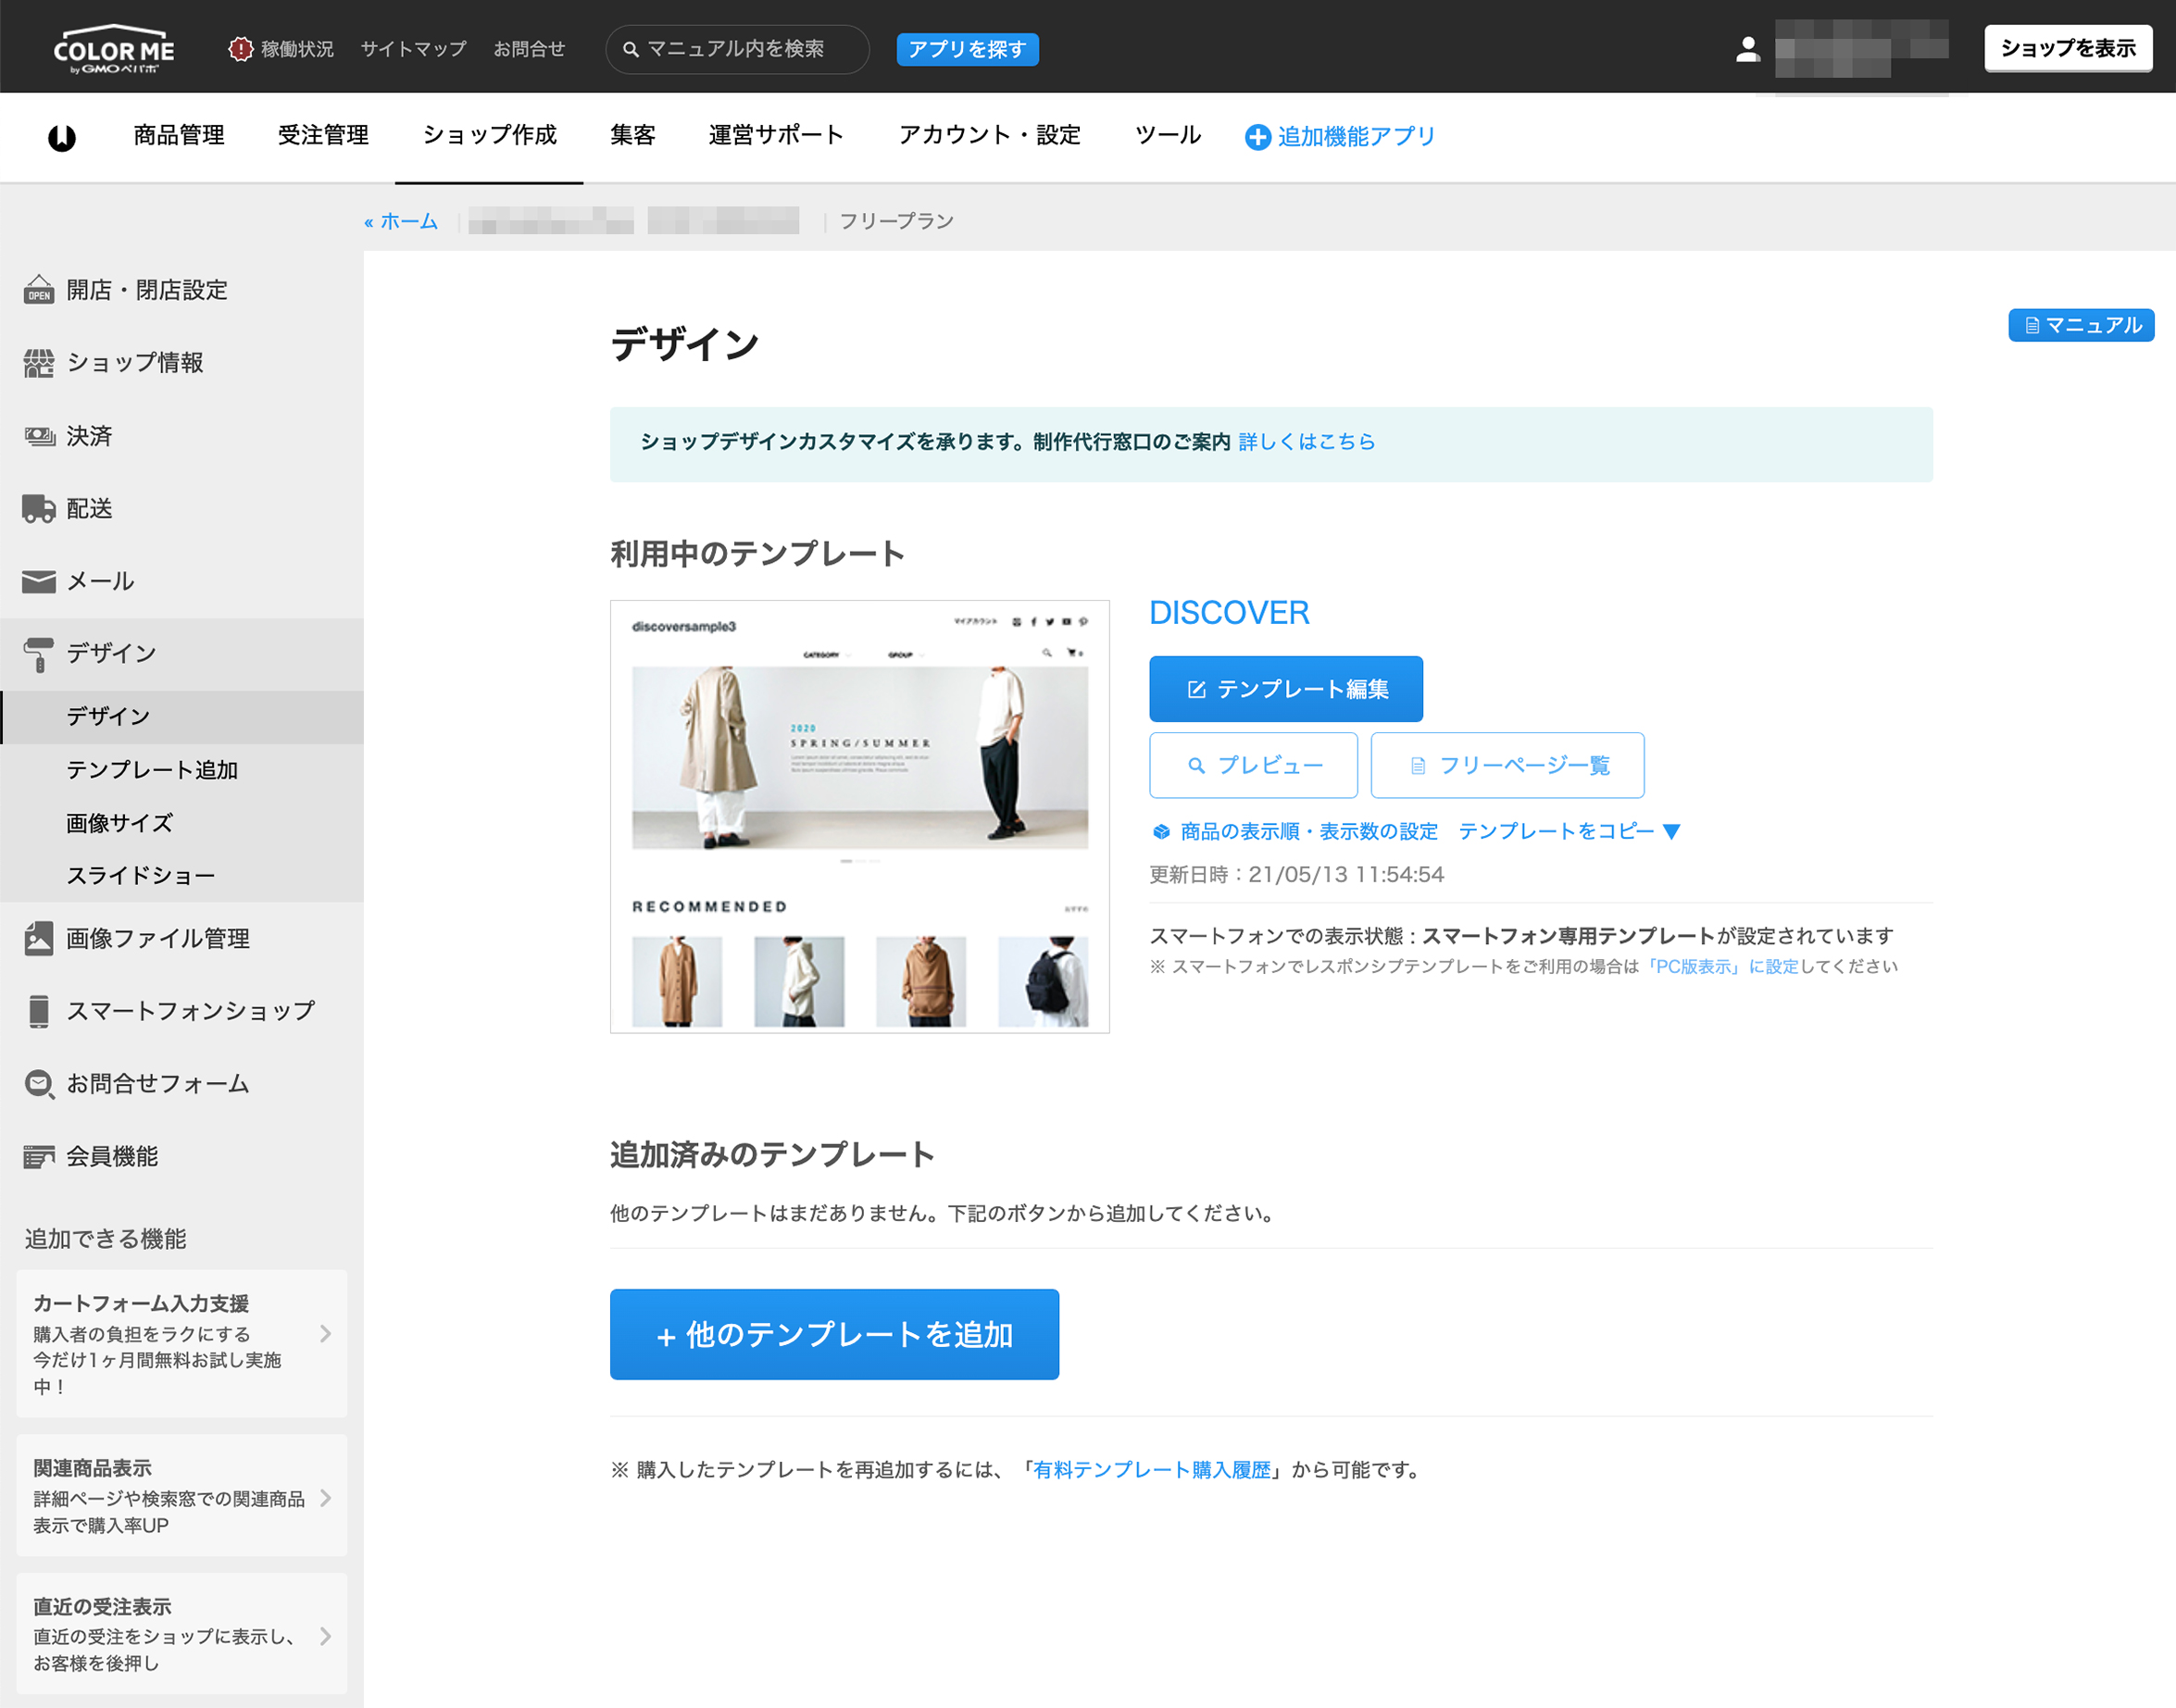Collapse the デザイン sidebar section
Image resolution: width=2176 pixels, height=1708 pixels.
[111, 653]
